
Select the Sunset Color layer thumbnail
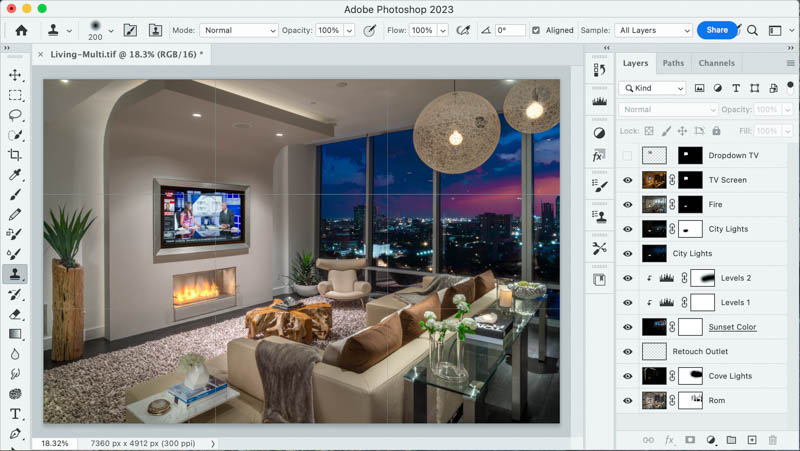tap(655, 327)
